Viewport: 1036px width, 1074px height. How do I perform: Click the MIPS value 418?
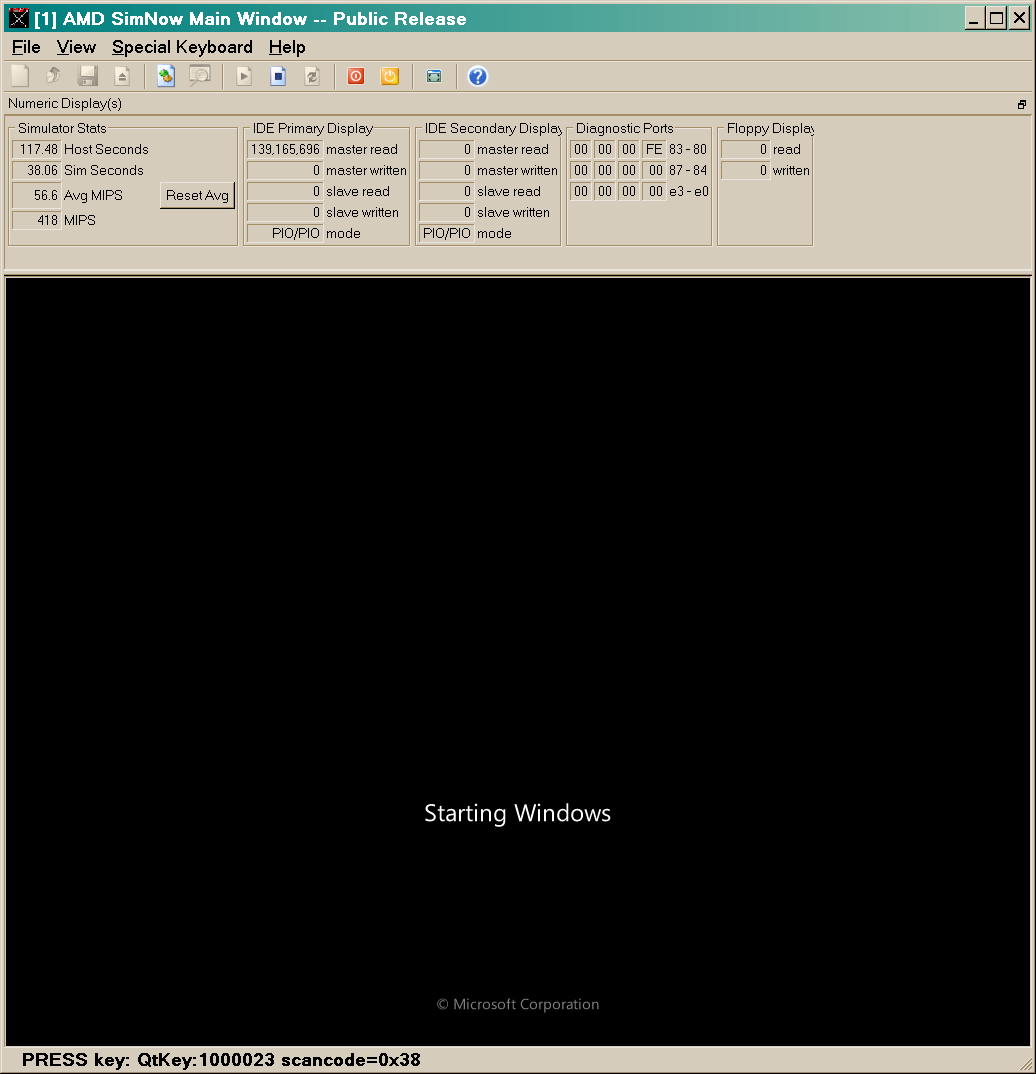[37, 221]
